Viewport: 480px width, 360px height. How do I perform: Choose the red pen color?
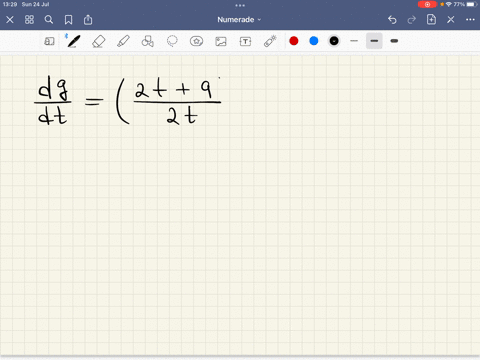point(294,41)
